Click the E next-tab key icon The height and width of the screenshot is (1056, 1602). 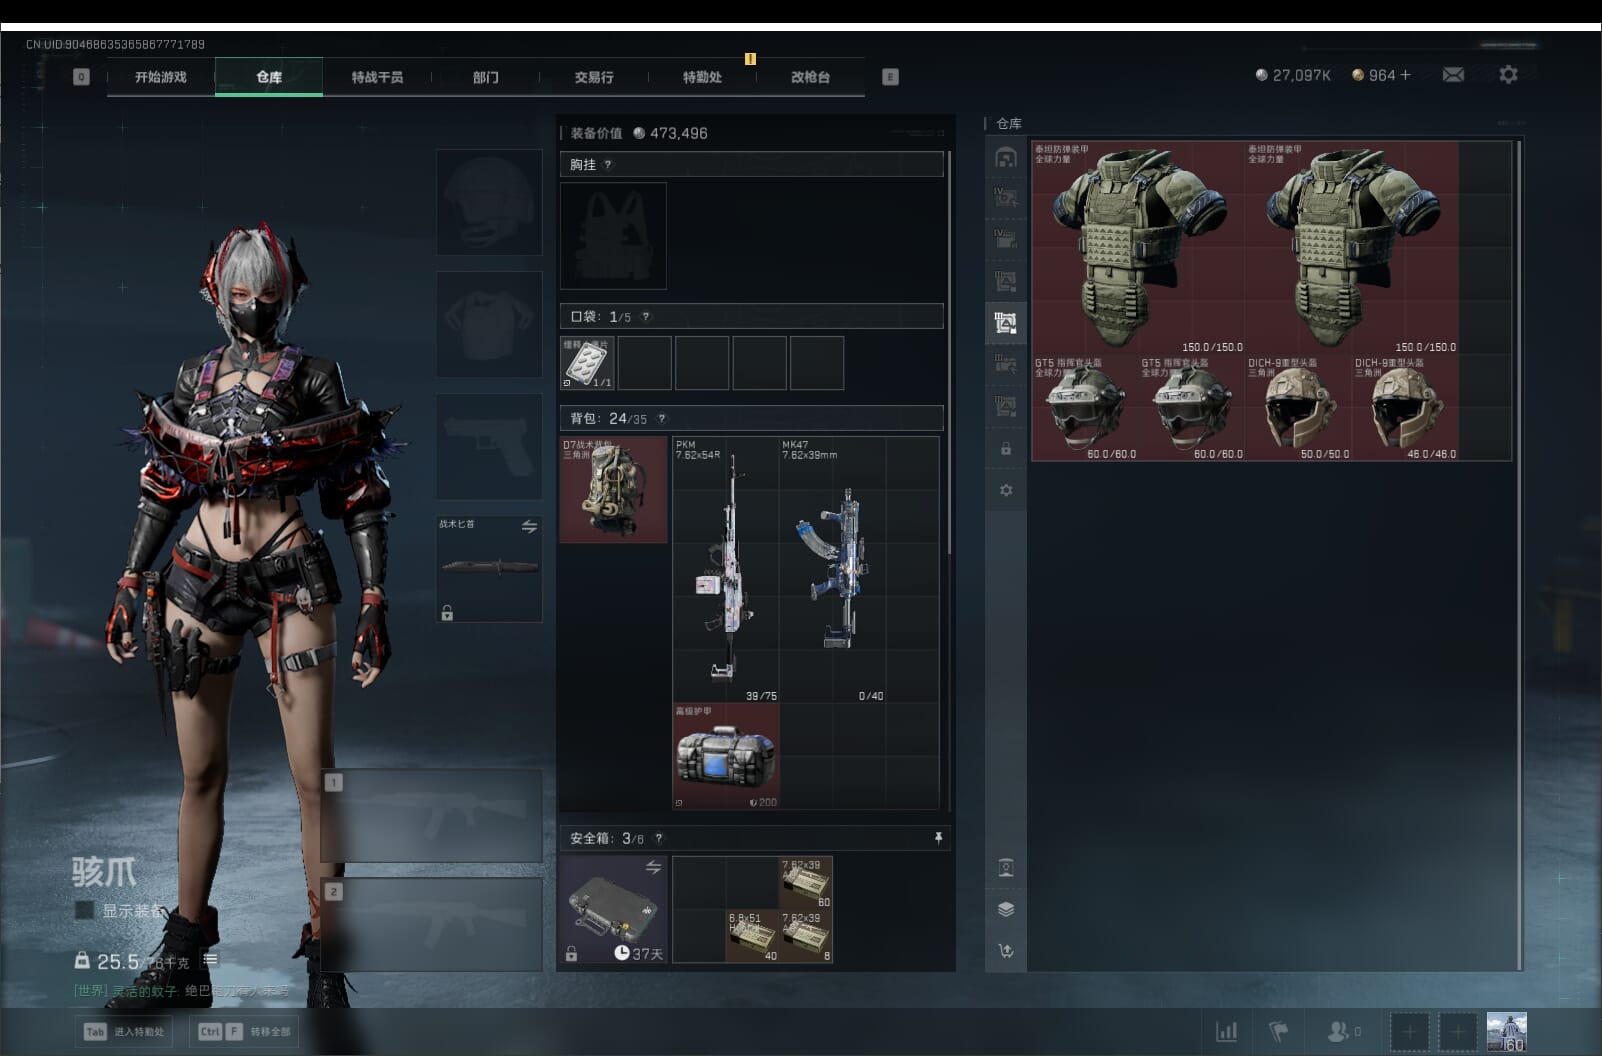(x=890, y=77)
